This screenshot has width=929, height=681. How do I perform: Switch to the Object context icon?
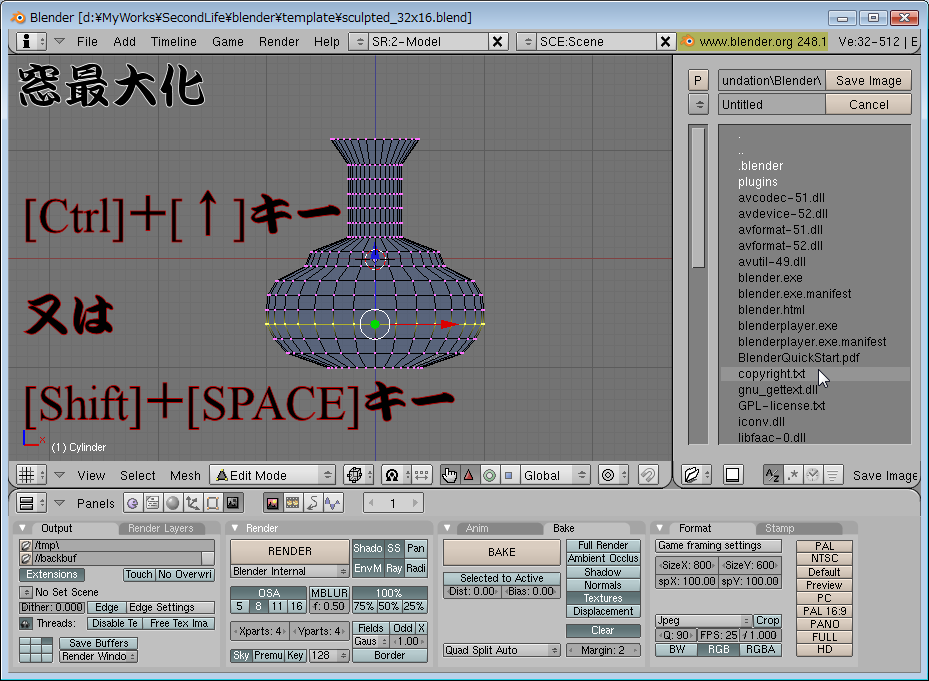[193, 503]
